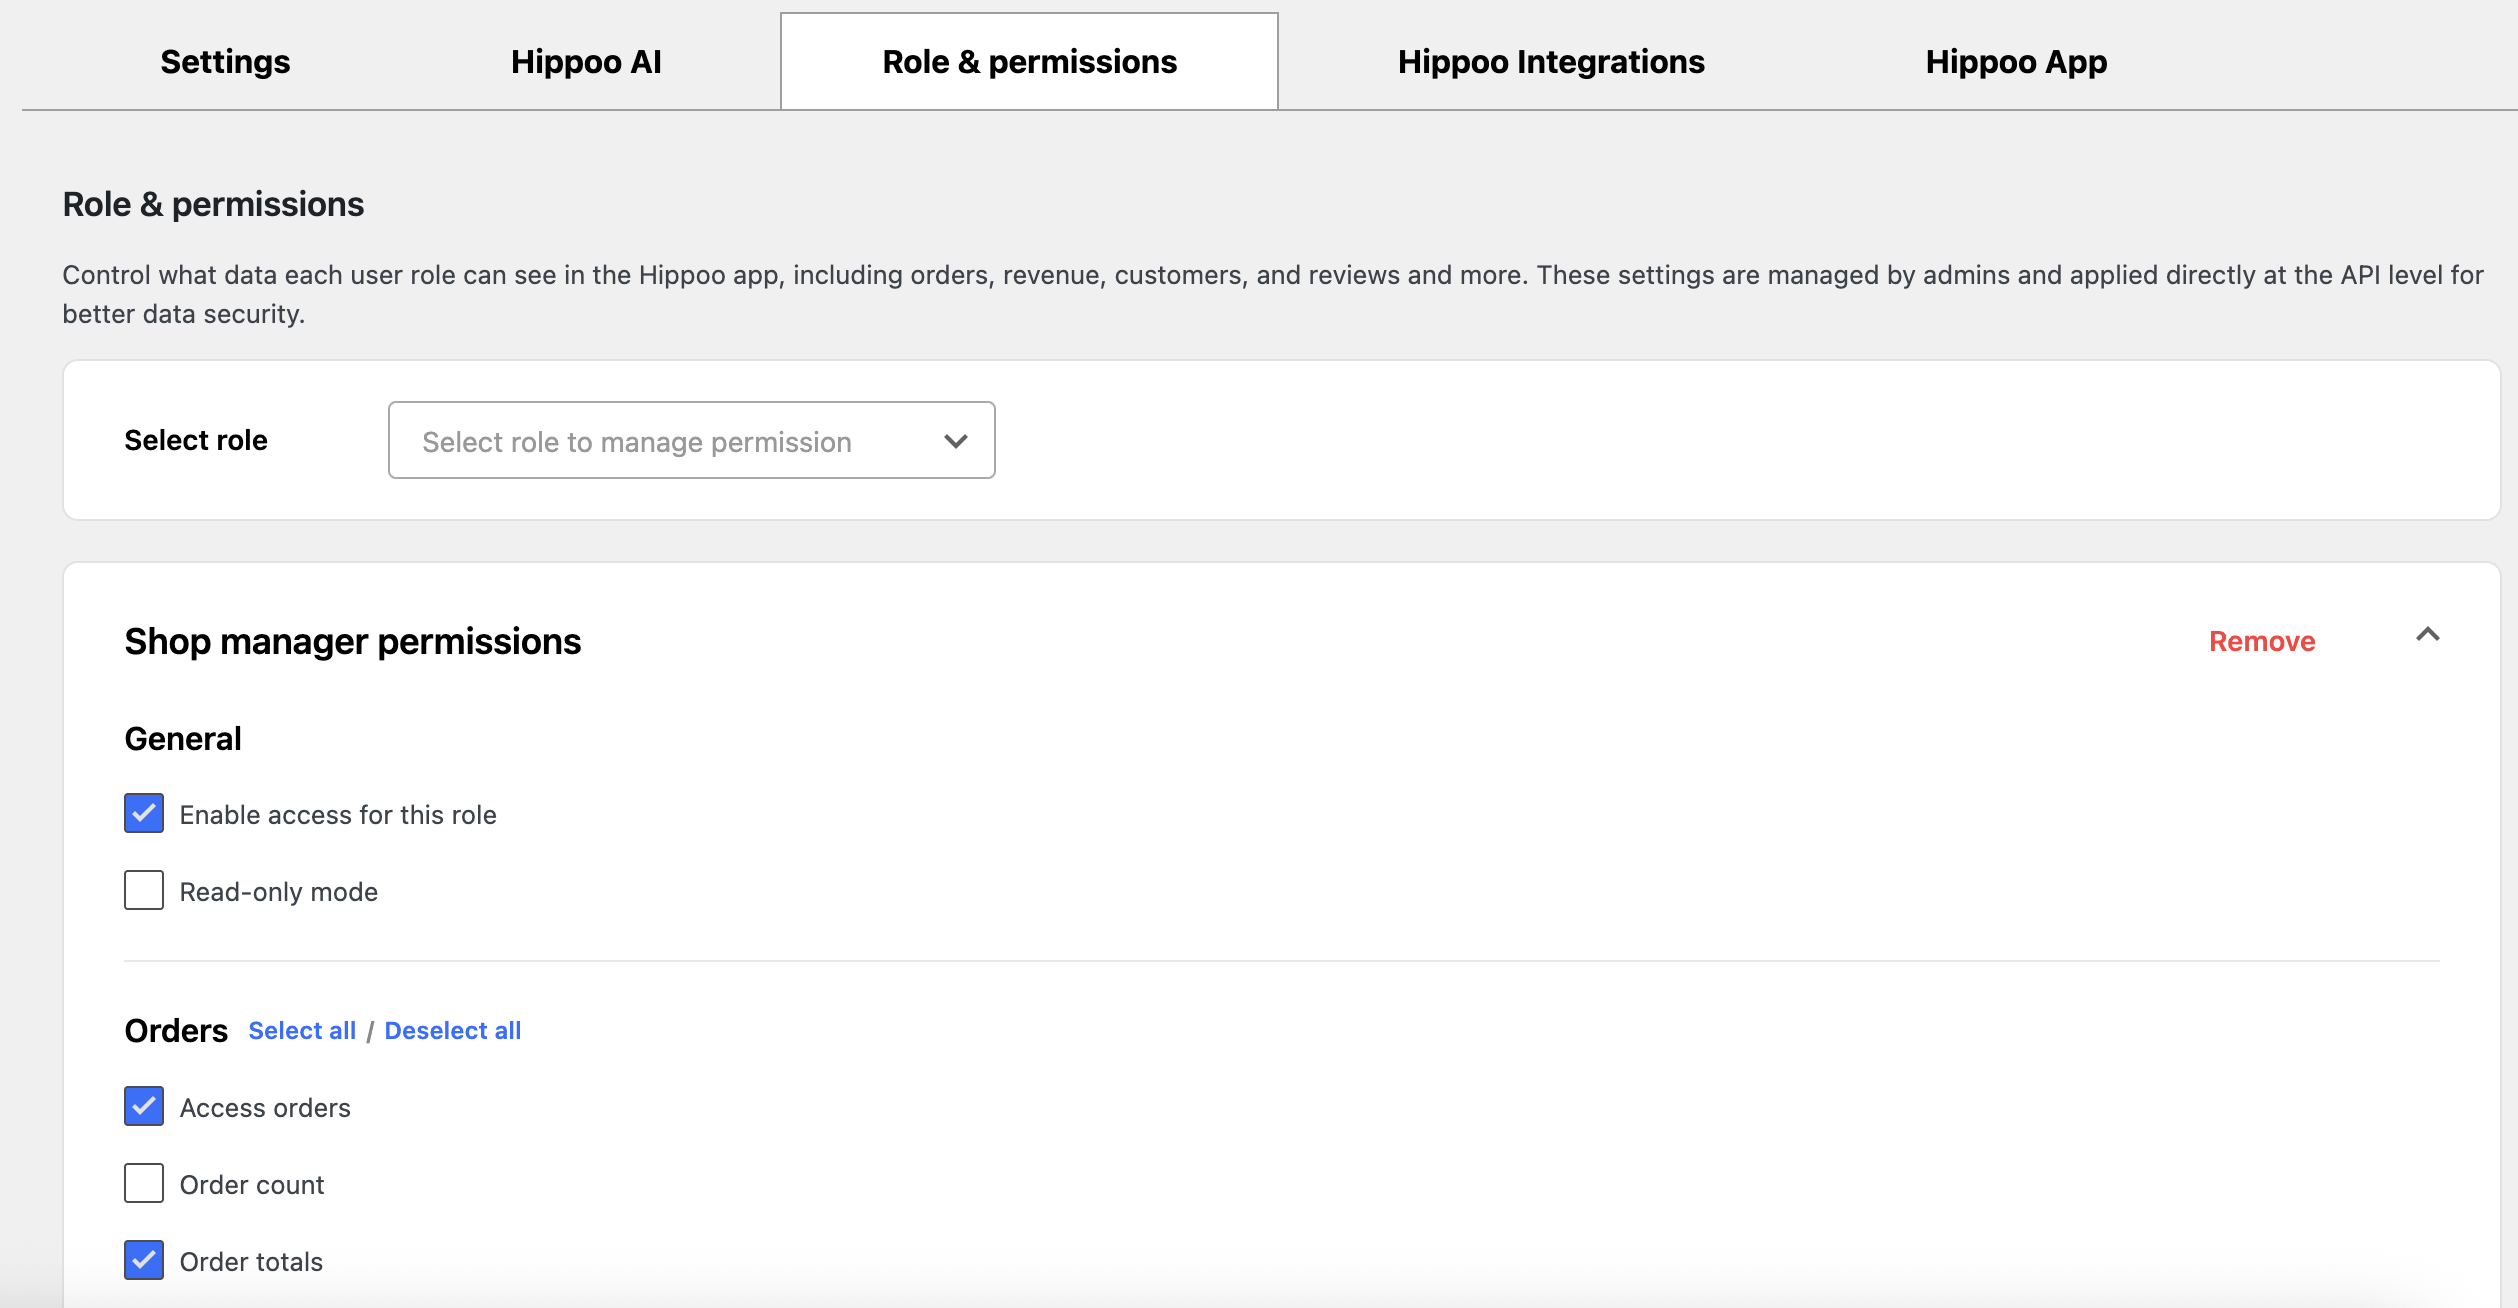The width and height of the screenshot is (2518, 1308).
Task: Click the Enable access for this role label
Action: (338, 815)
